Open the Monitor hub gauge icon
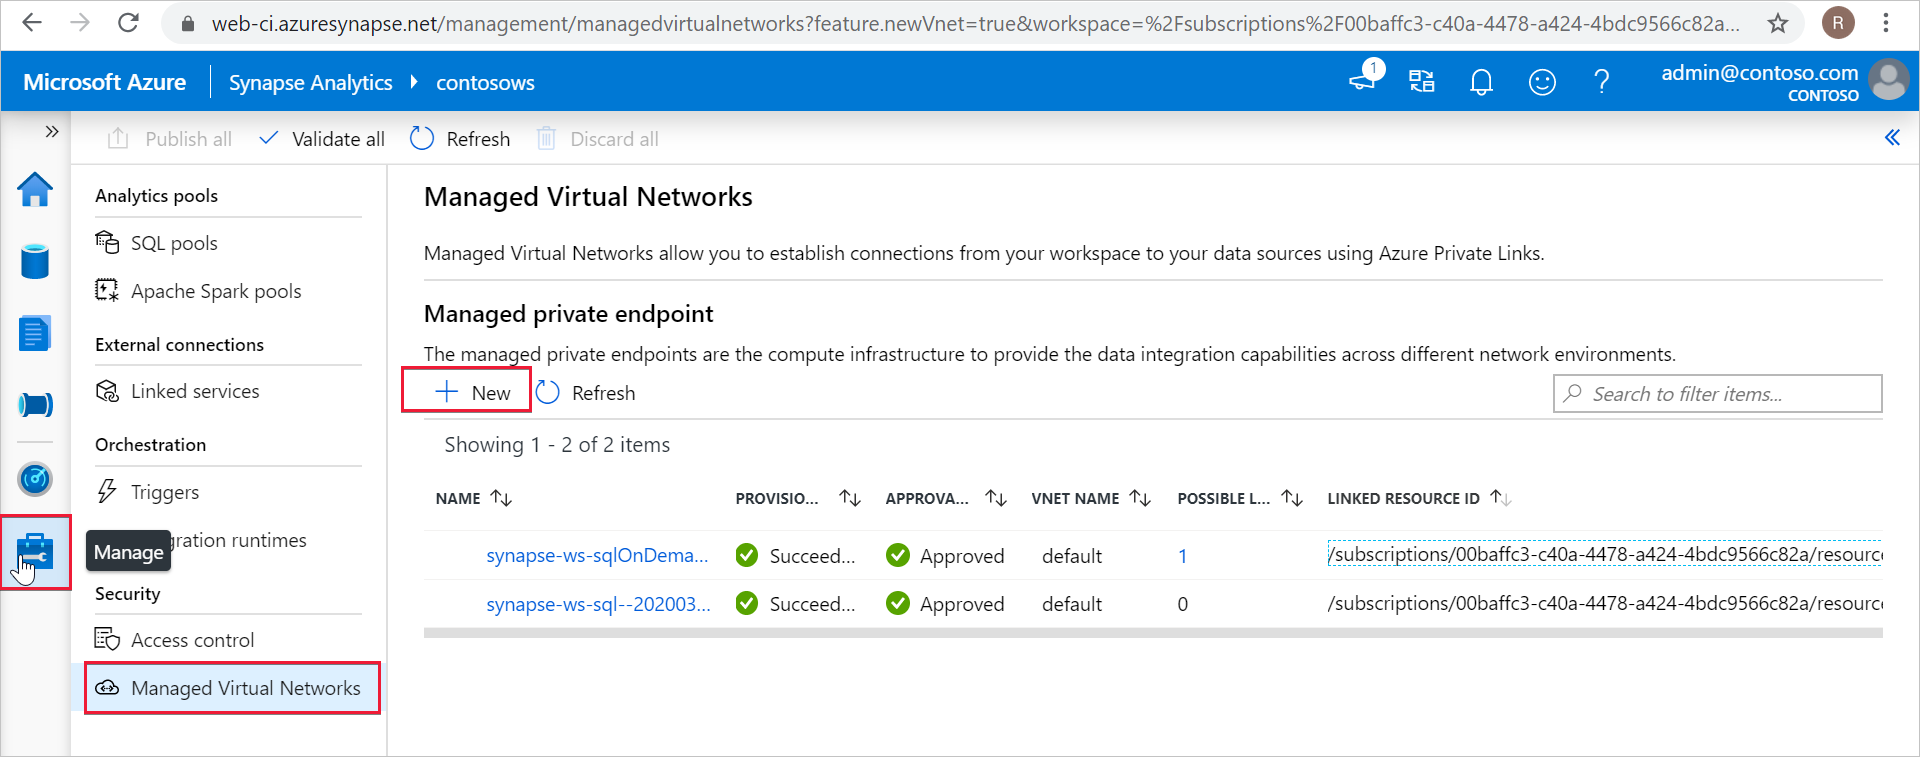 coord(35,479)
